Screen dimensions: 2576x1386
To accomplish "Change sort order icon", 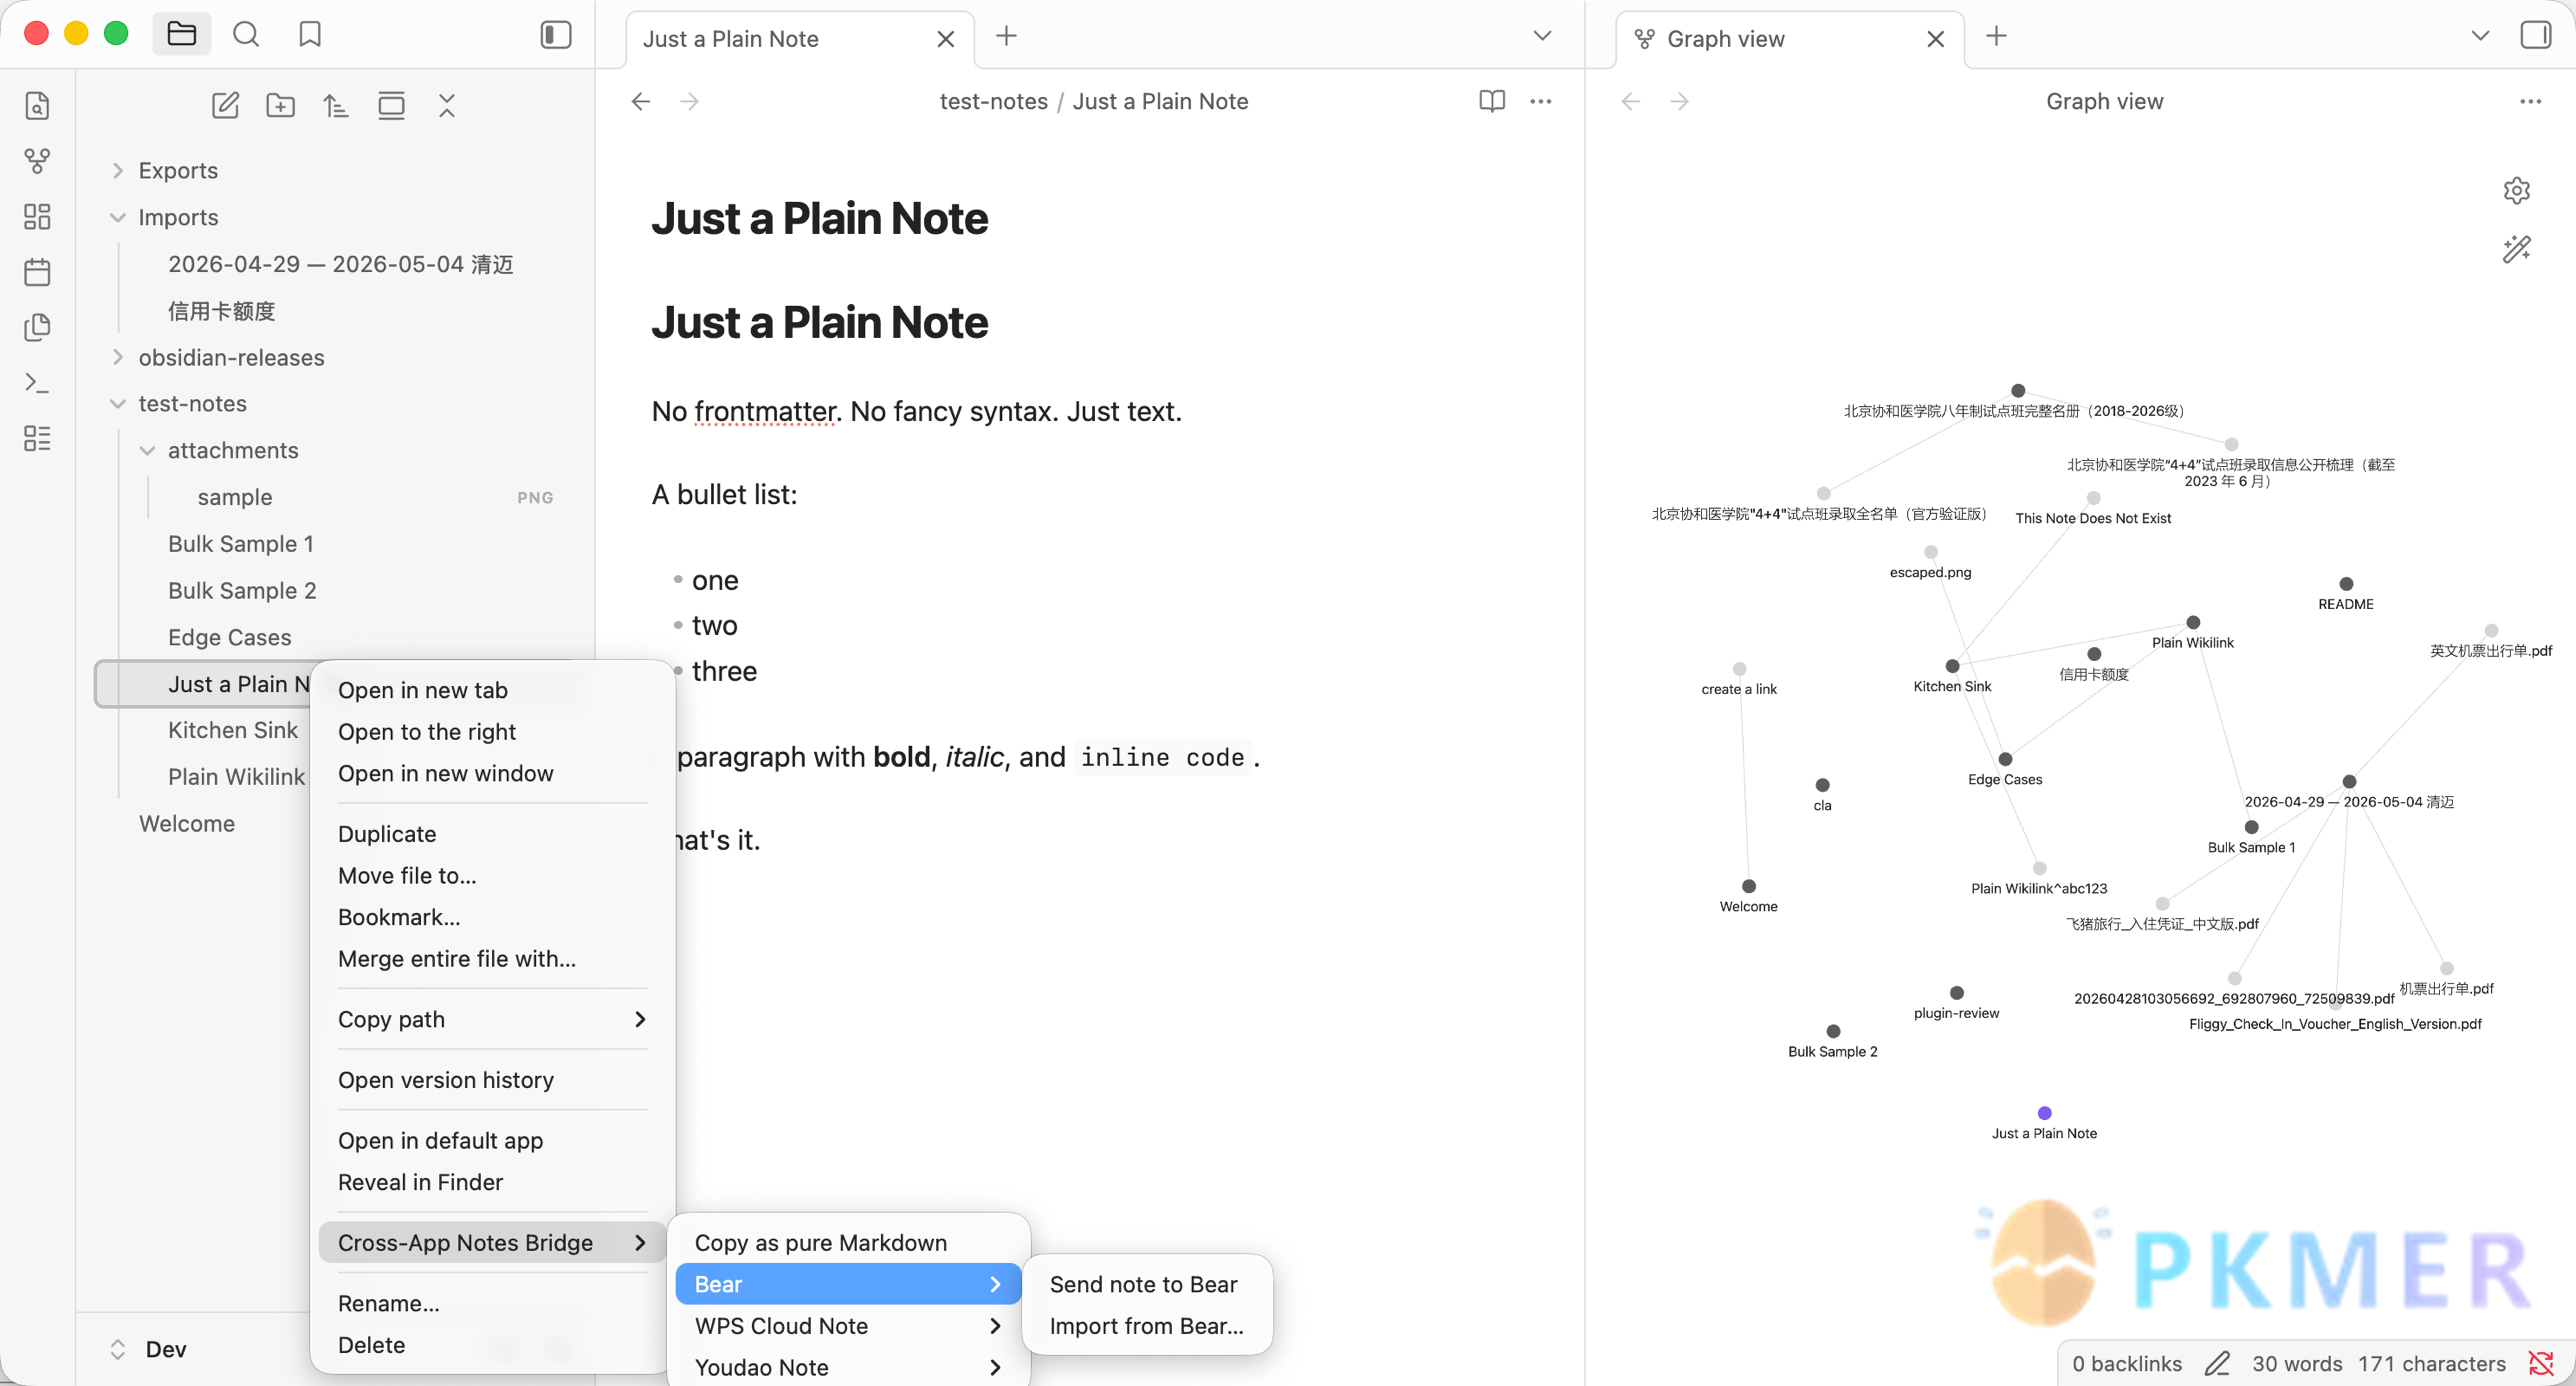I will [336, 105].
